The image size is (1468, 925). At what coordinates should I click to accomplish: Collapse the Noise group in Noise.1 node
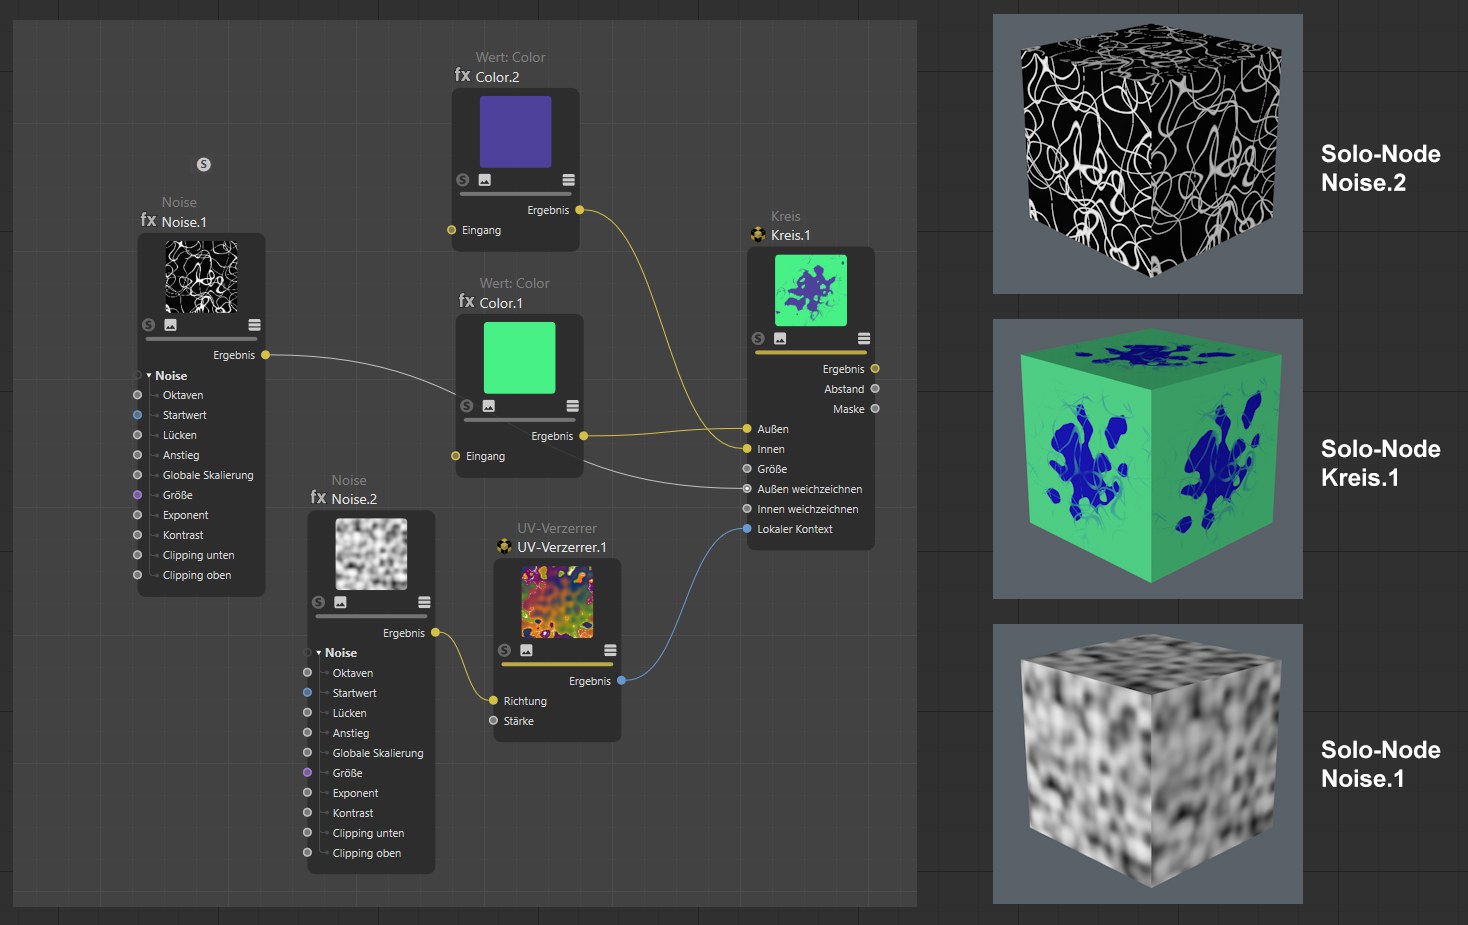(149, 376)
